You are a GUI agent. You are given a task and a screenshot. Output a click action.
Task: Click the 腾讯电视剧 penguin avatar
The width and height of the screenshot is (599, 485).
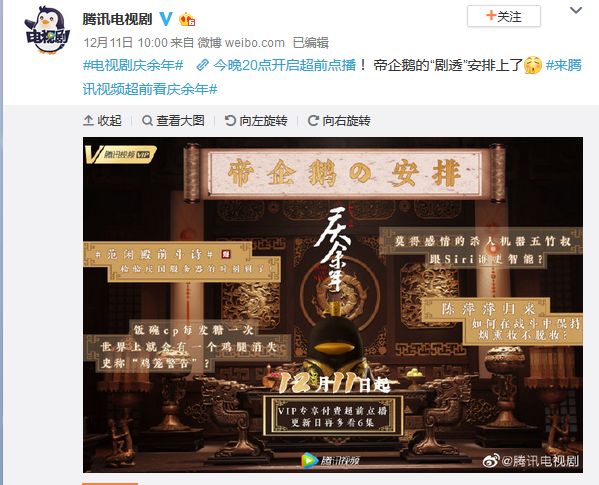pos(48,31)
